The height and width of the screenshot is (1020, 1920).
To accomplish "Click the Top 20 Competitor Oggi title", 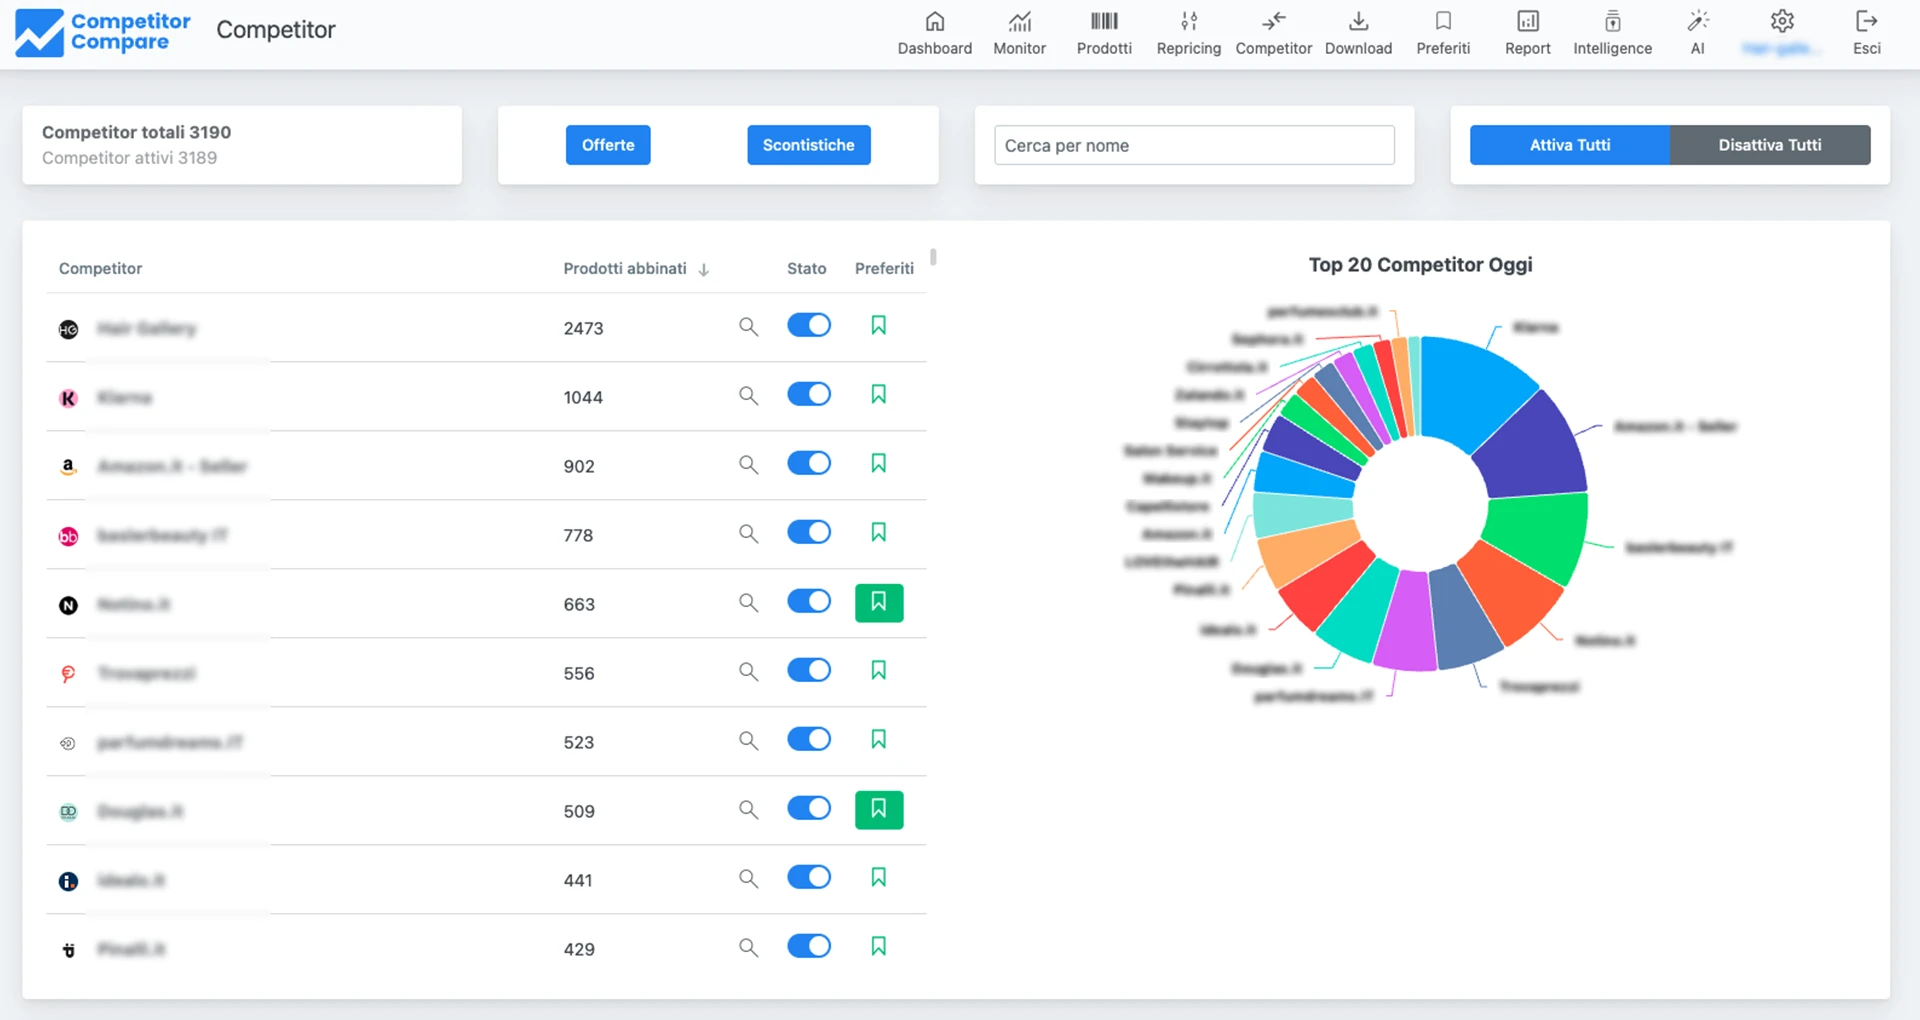I will (1420, 265).
